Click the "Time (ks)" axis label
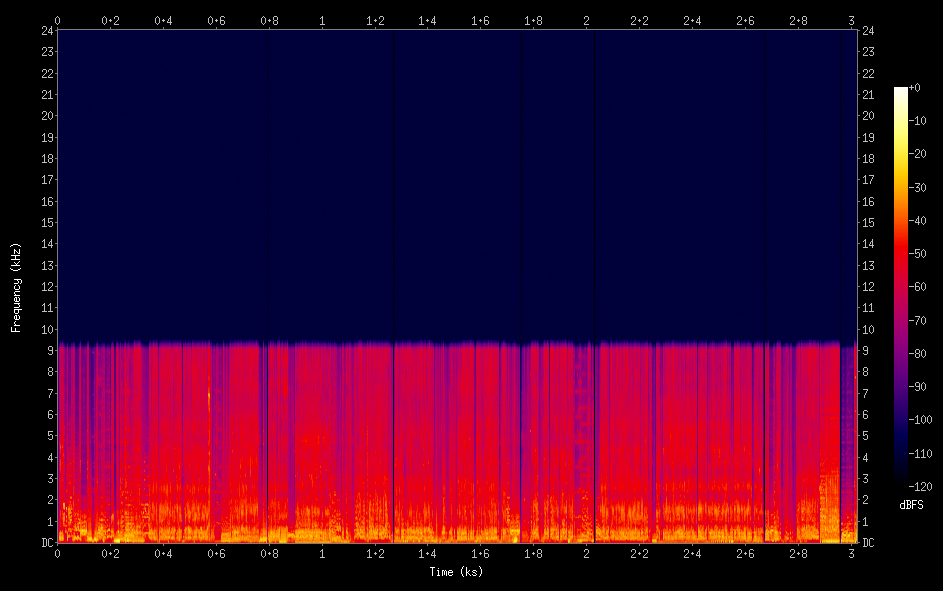Image resolution: width=943 pixels, height=591 pixels. tap(455, 572)
